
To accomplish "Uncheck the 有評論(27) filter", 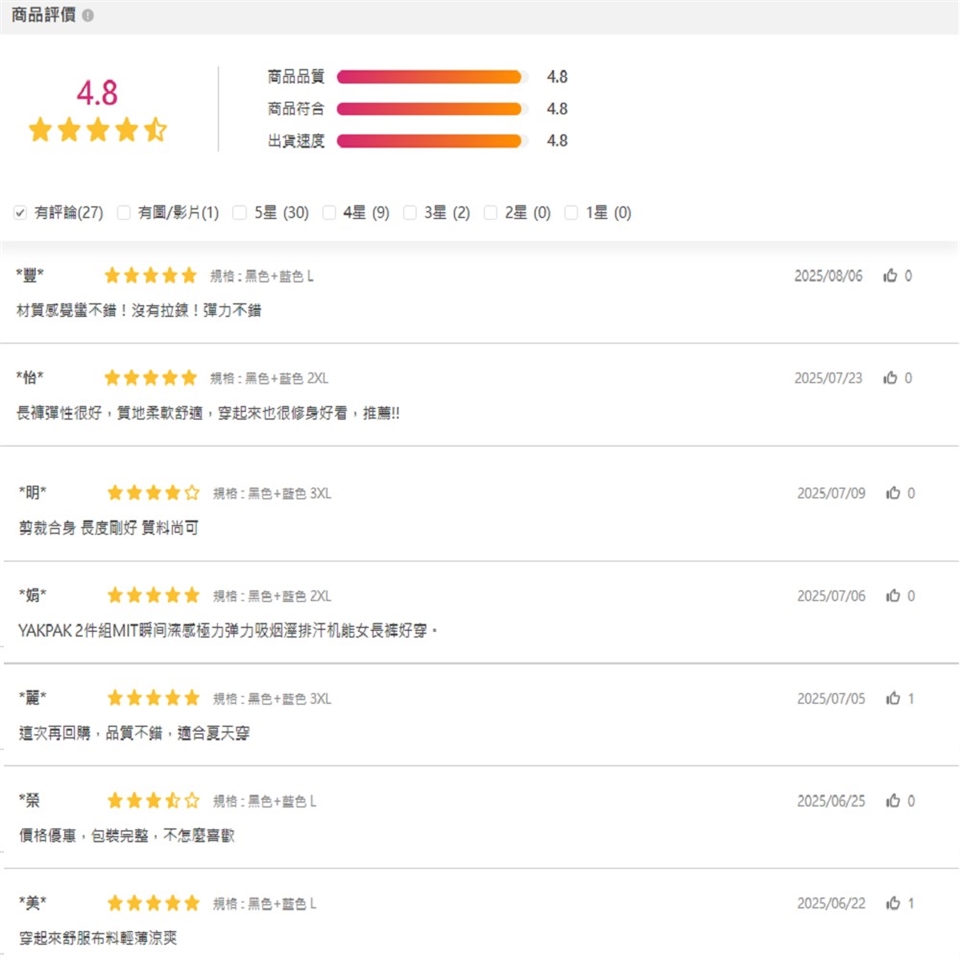I will pos(21,213).
